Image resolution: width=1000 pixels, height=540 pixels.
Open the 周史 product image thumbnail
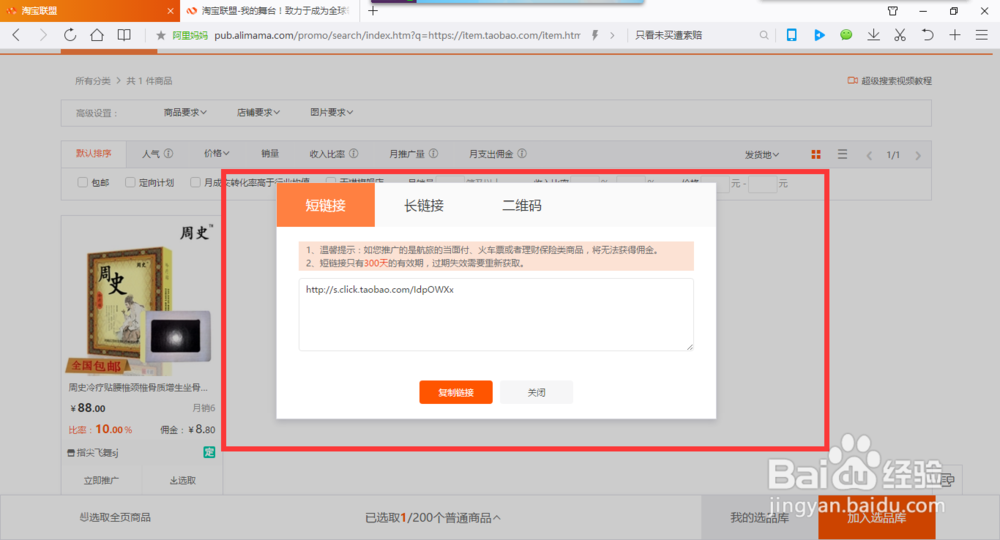(142, 298)
